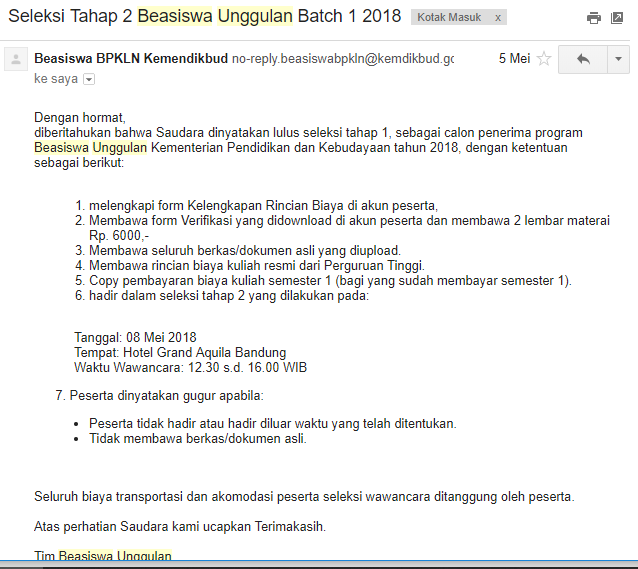Click sender's profile avatar icon
This screenshot has width=638, height=569.
(x=16, y=59)
